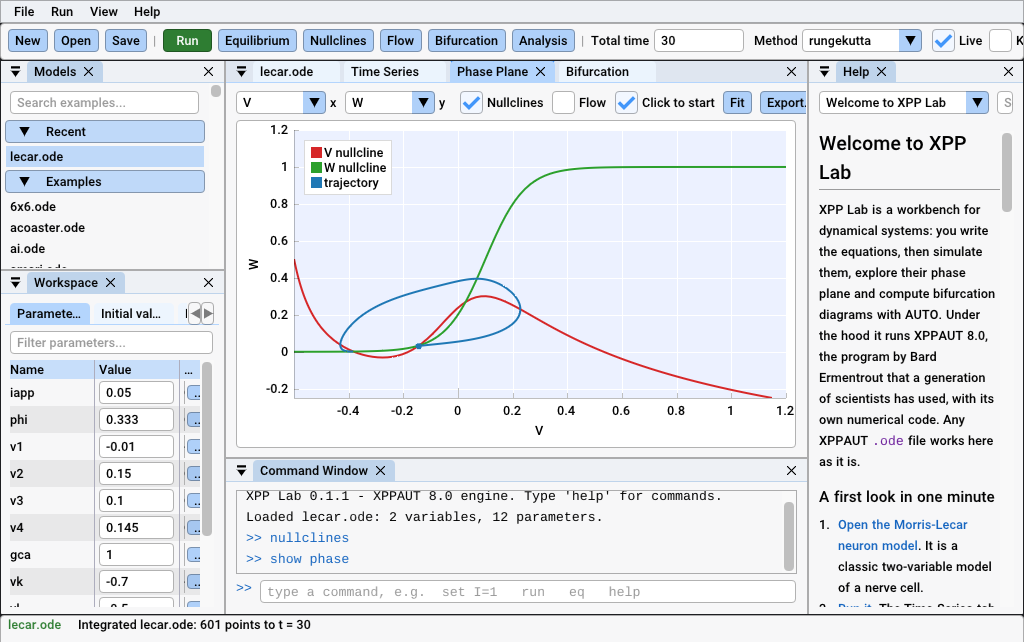Toggle the checkbox right of Live

pyautogui.click(x=1000, y=40)
